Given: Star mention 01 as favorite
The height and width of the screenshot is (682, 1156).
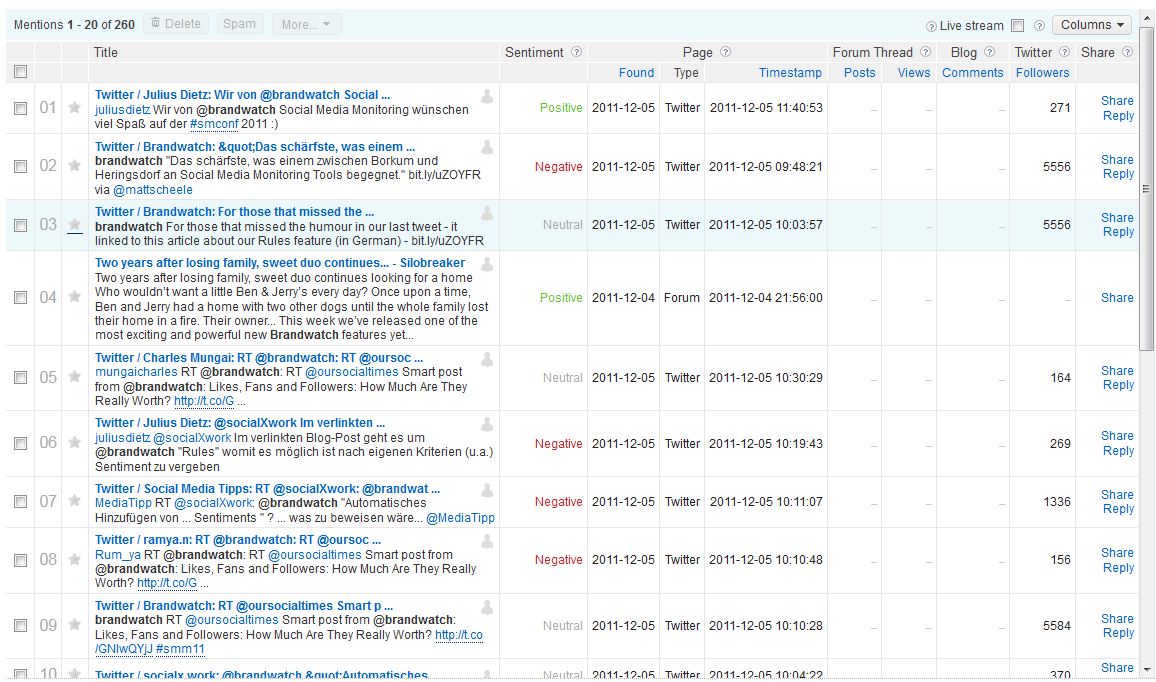Looking at the screenshot, I should click(74, 108).
